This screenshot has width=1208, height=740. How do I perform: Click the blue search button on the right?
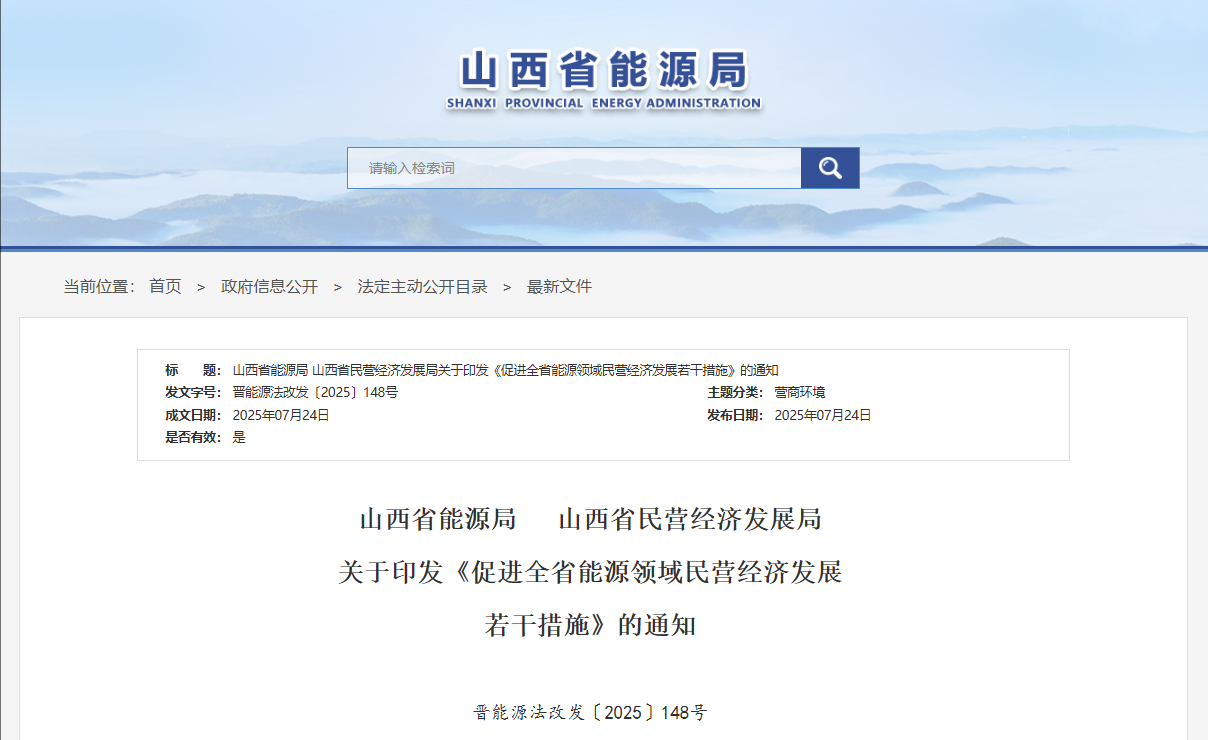830,167
